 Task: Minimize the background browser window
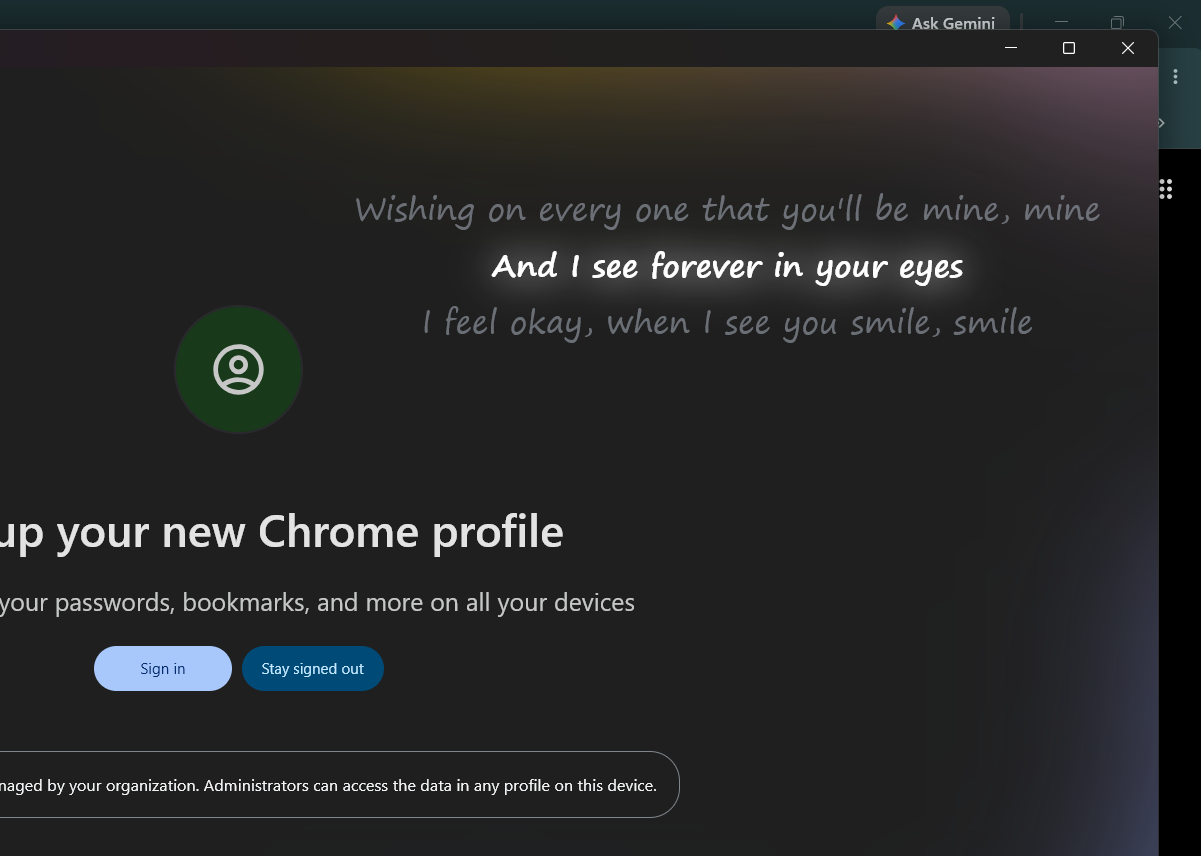pyautogui.click(x=1062, y=22)
